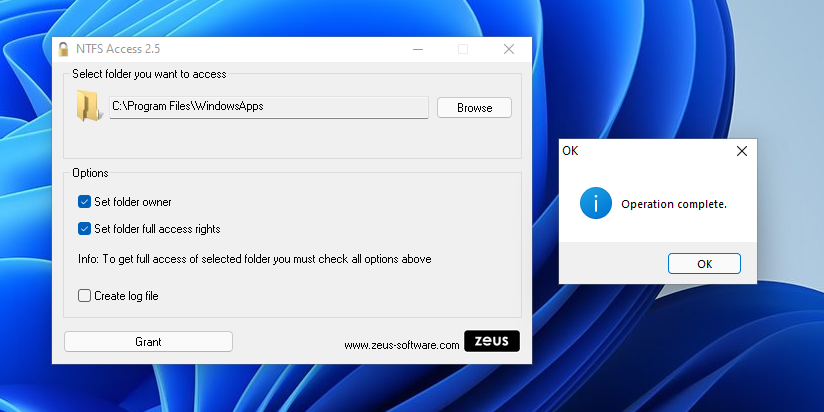Enable the Set folder owner checkbox
824x412 pixels.
(x=85, y=202)
